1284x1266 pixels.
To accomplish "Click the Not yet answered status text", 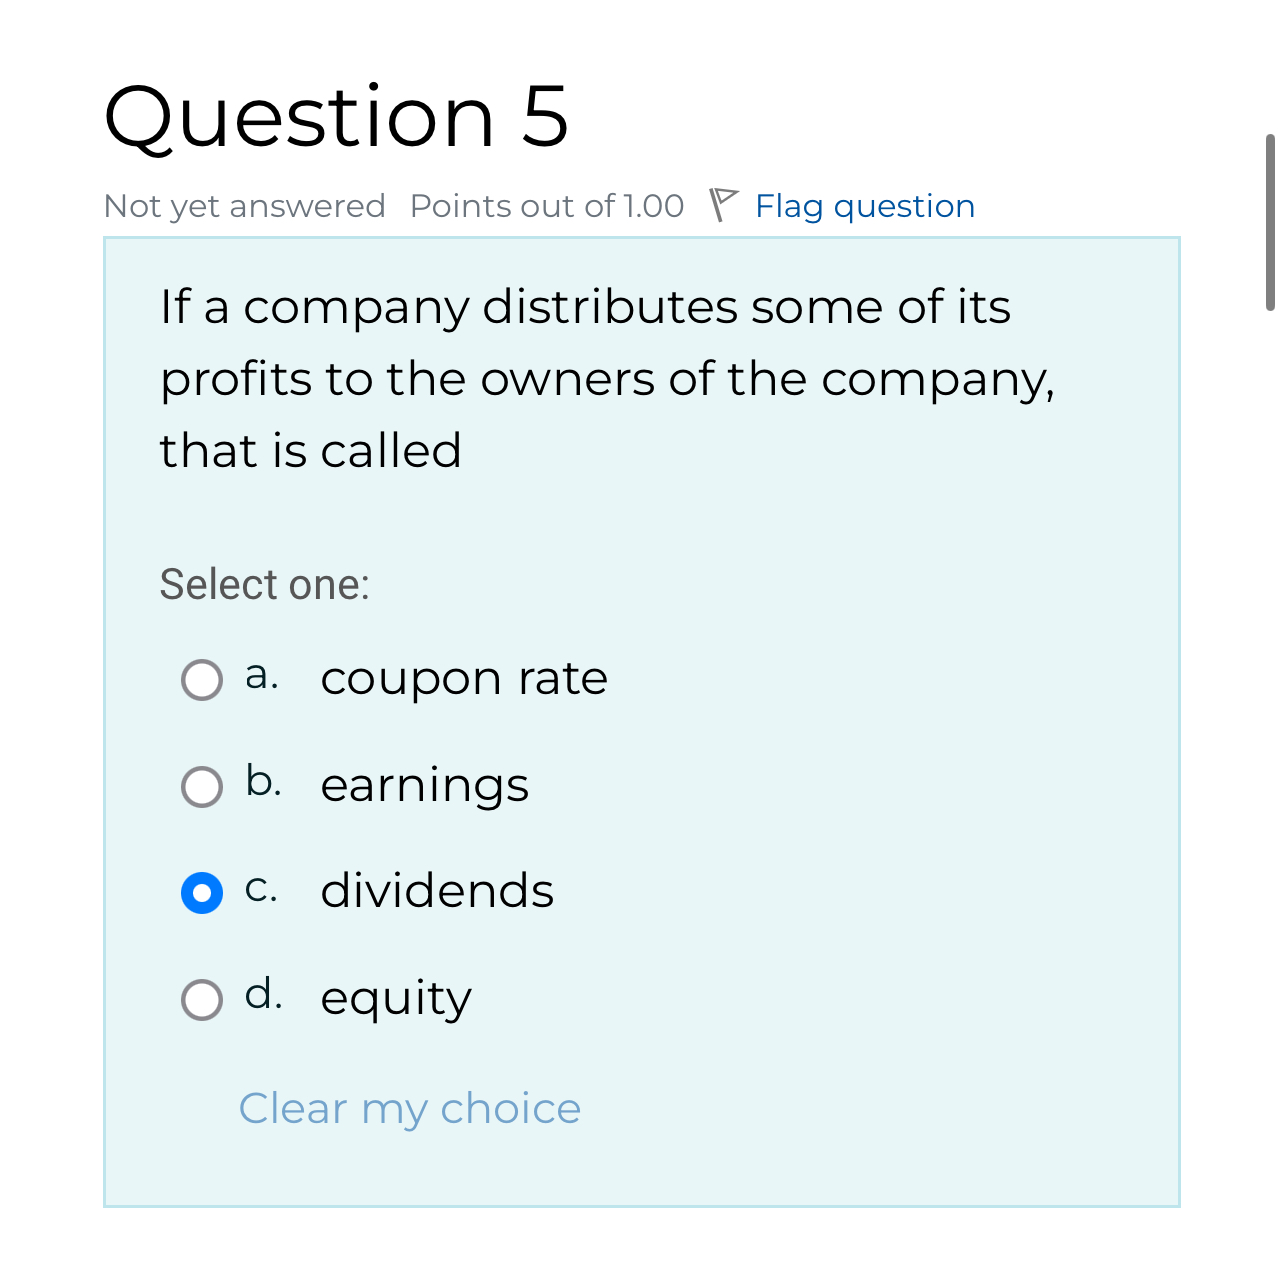I will 244,205.
